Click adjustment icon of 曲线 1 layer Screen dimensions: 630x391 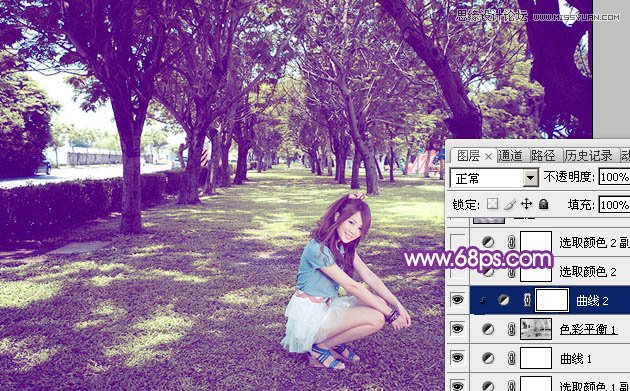point(488,358)
